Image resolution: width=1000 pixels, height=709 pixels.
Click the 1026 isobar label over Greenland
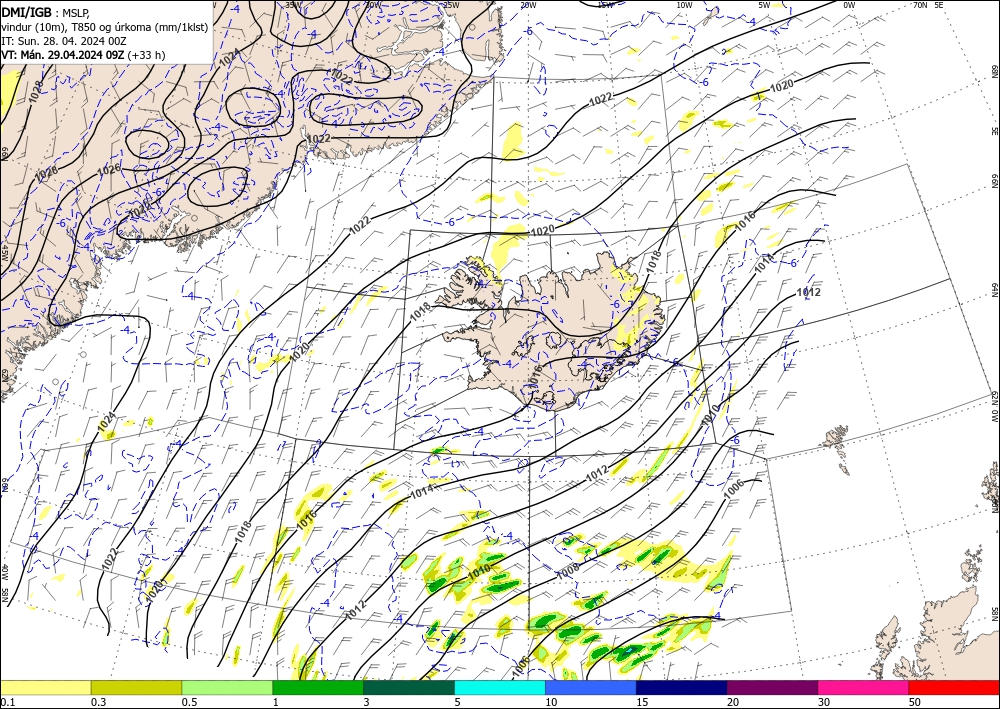point(109,170)
